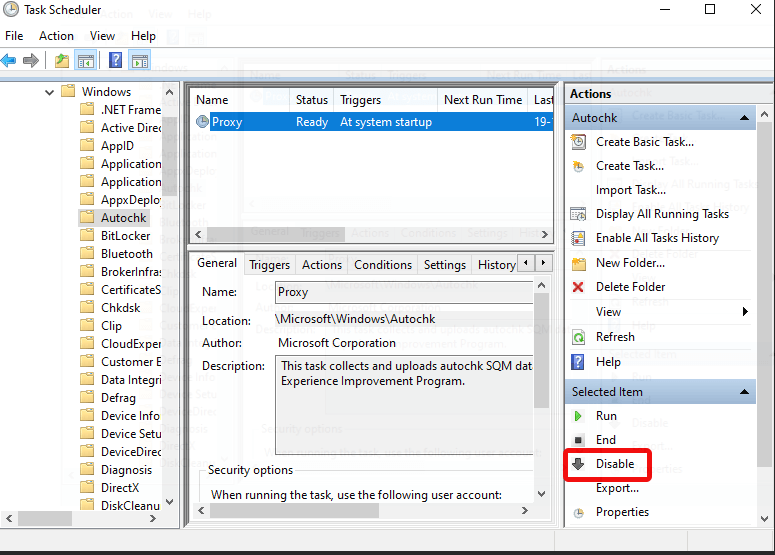
Task: Click the blue Help toolbar icon
Action: pos(116,61)
